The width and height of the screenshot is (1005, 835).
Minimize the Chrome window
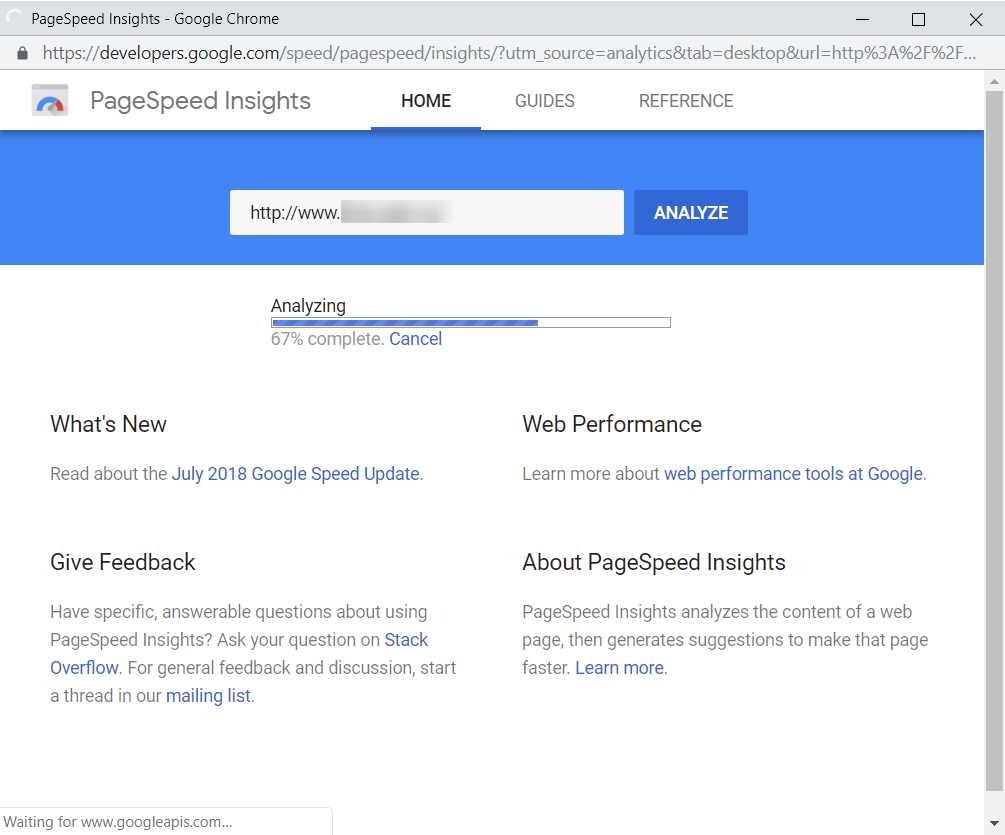pyautogui.click(x=860, y=19)
